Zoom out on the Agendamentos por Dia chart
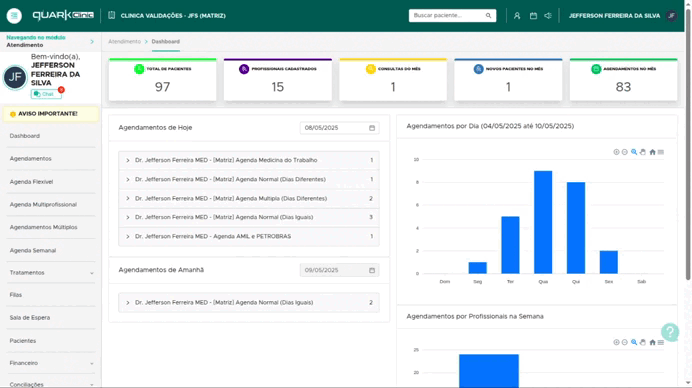 624,152
